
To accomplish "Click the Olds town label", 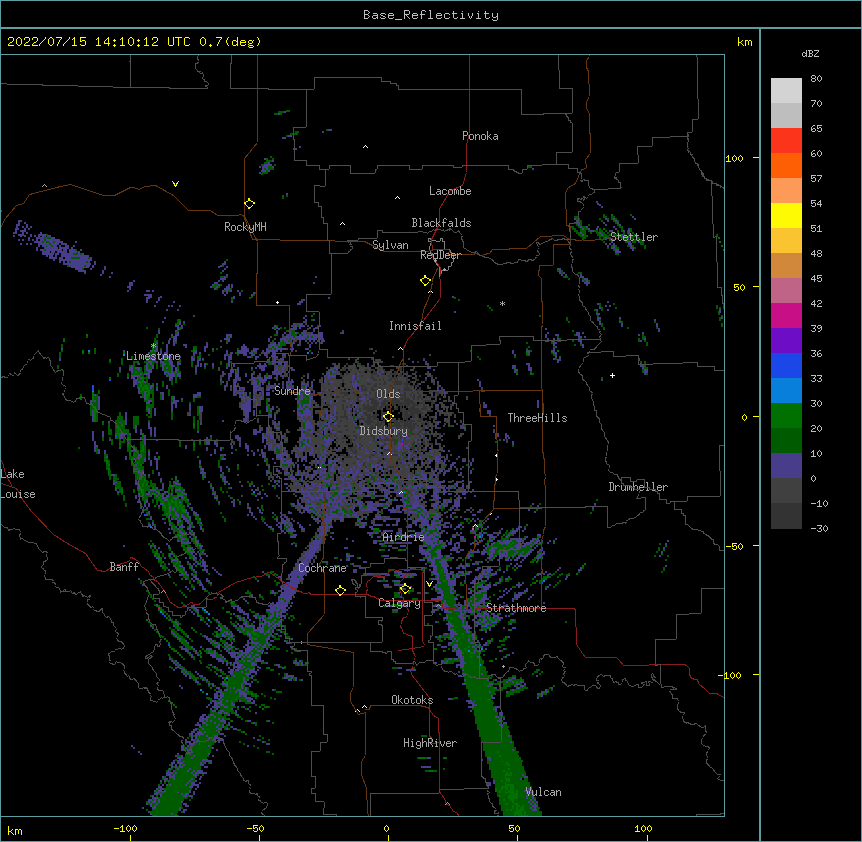I will [x=388, y=394].
